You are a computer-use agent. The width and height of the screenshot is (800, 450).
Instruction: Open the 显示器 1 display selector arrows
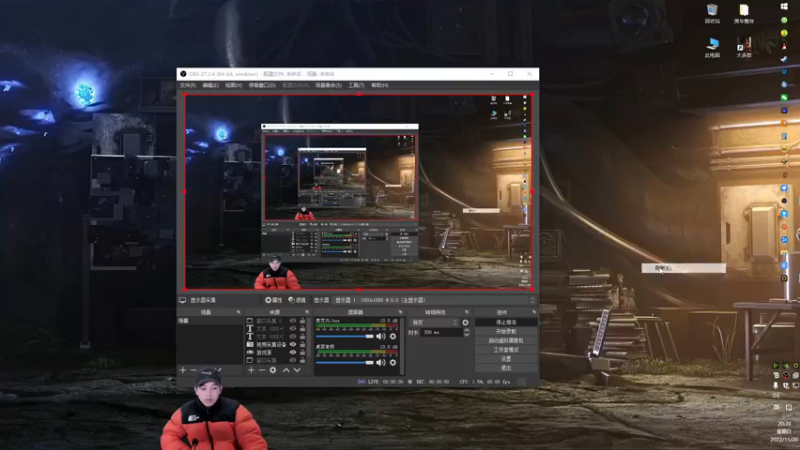(533, 300)
